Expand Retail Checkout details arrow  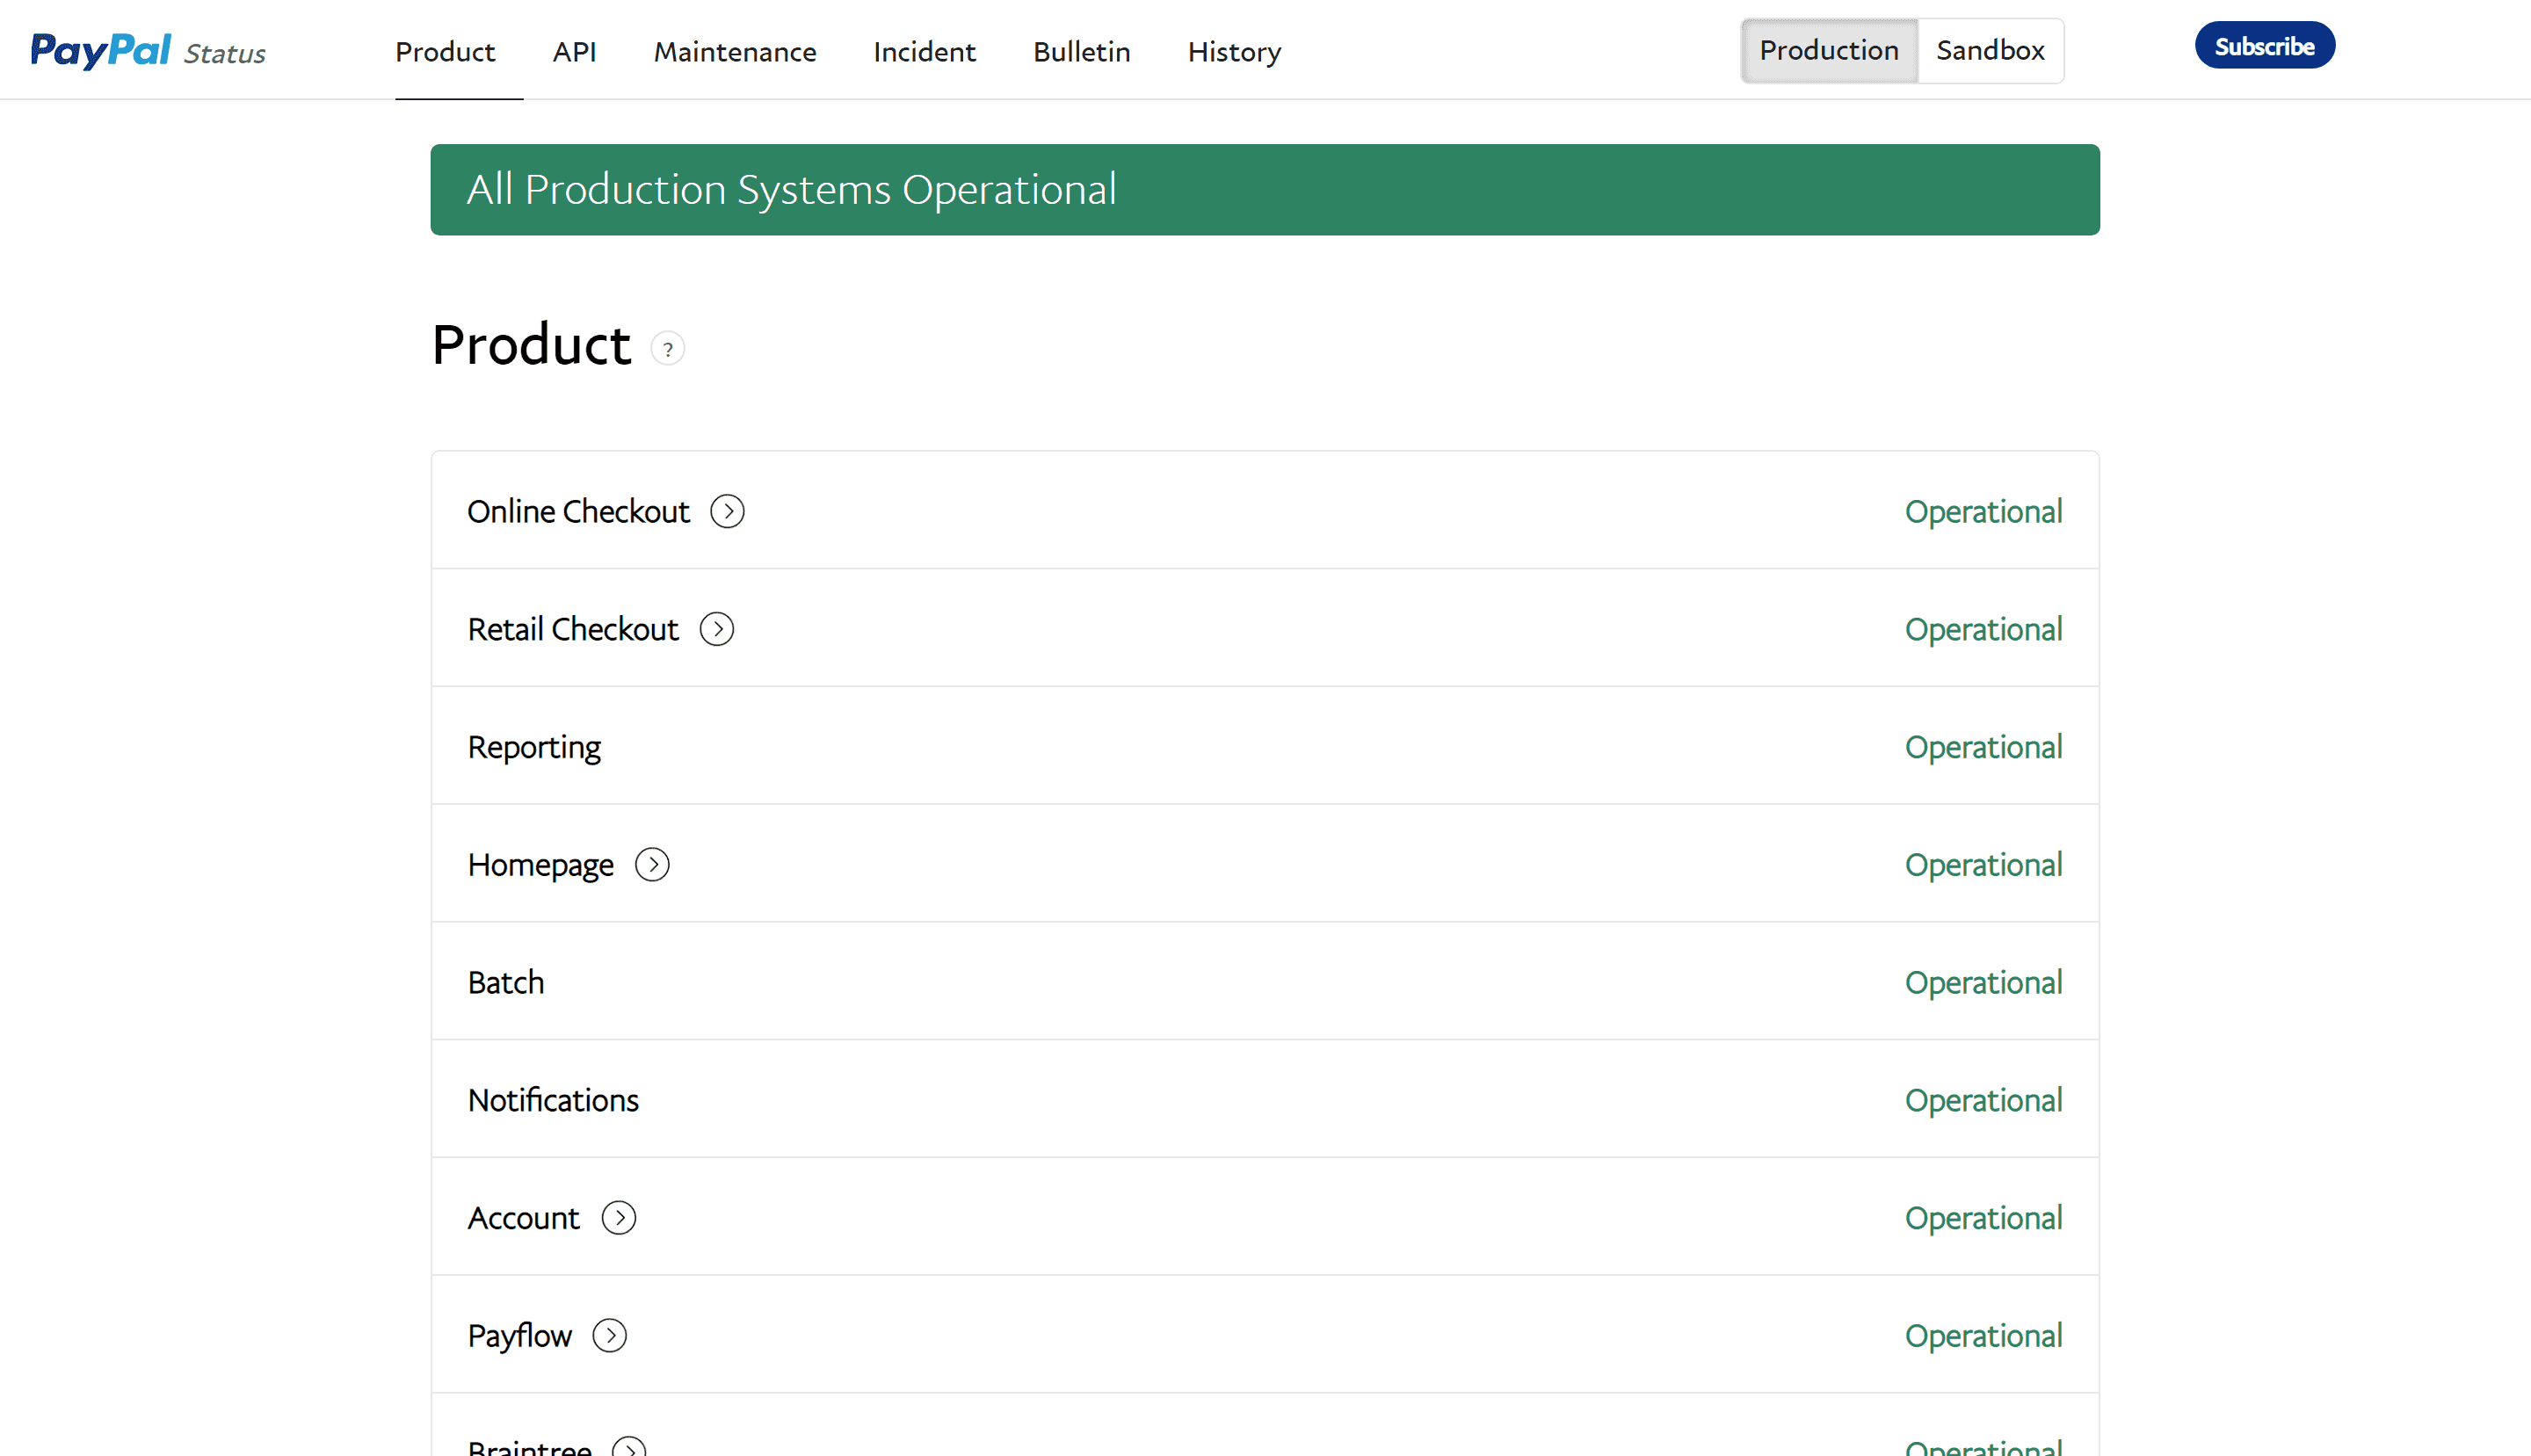(x=716, y=629)
